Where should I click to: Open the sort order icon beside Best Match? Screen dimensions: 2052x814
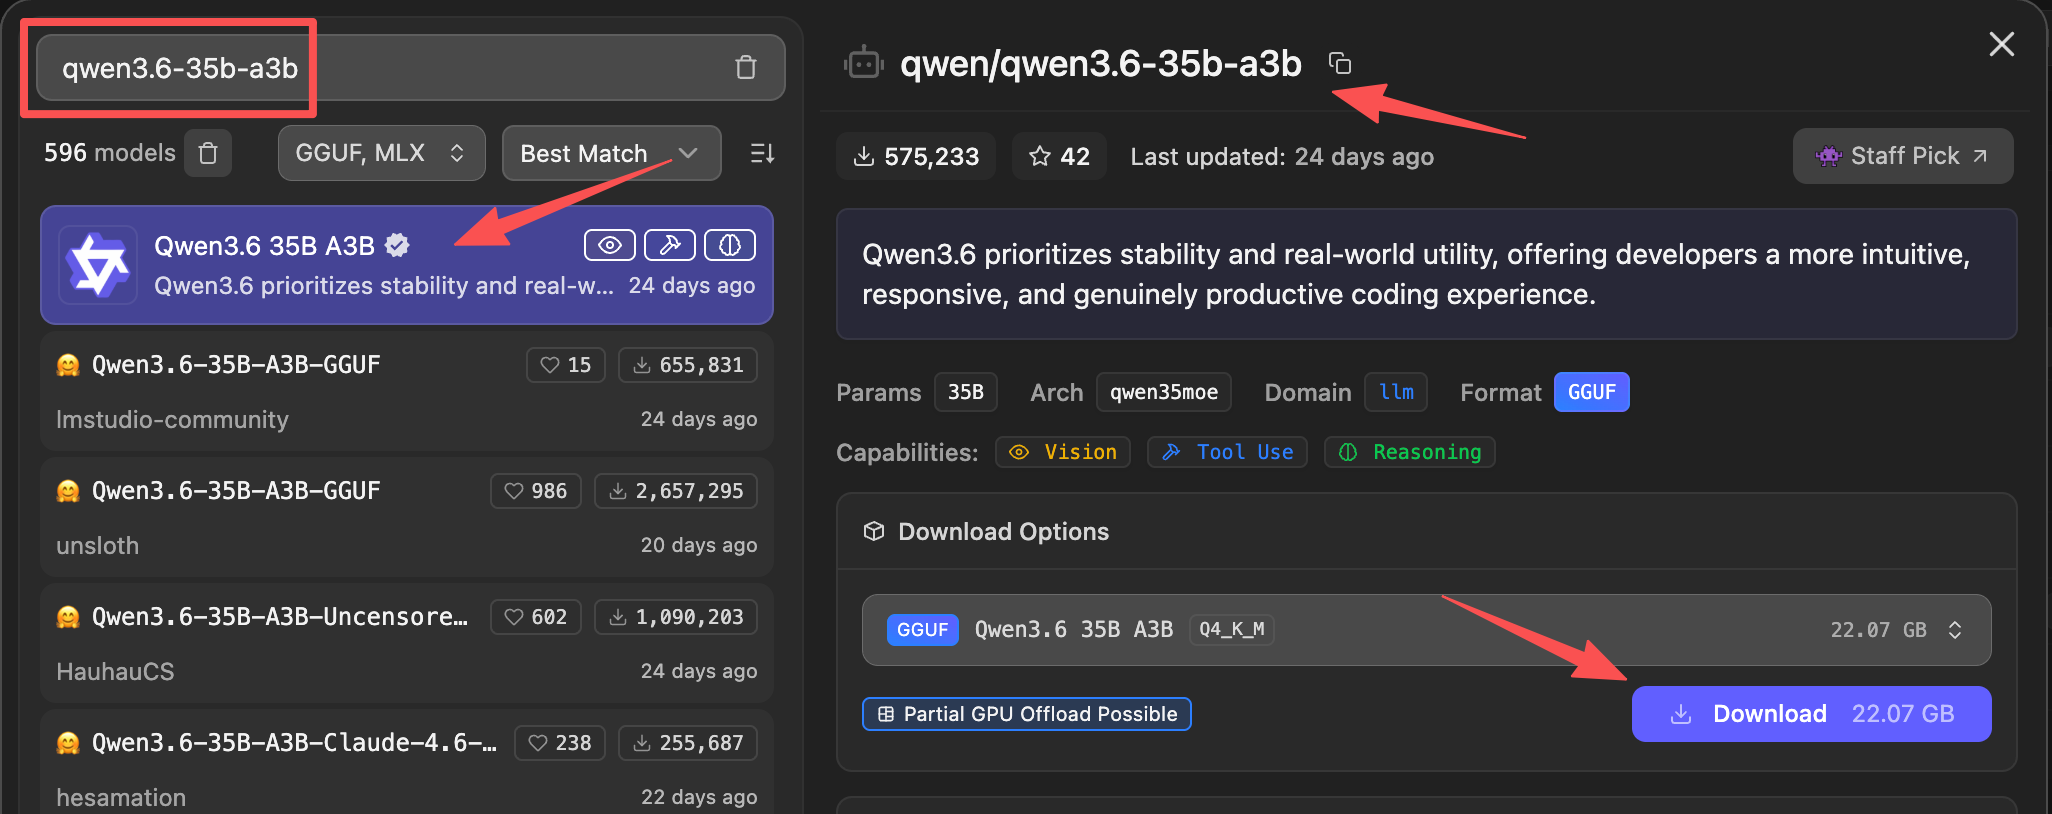tap(762, 153)
